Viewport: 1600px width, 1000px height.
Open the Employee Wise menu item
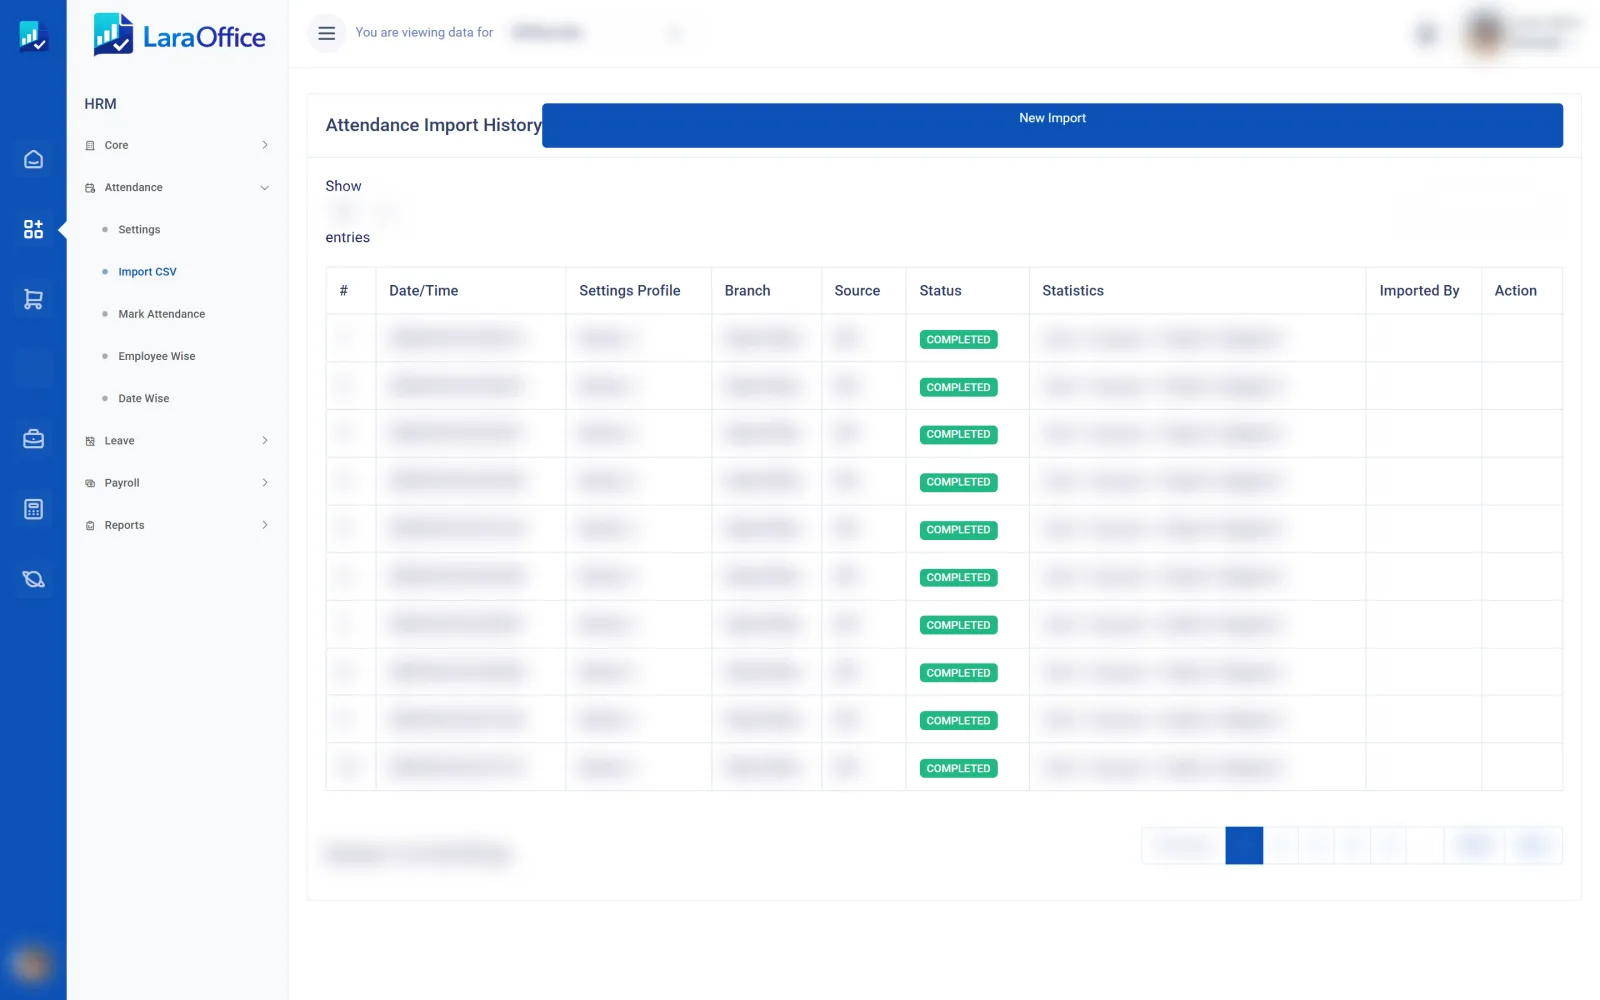(x=156, y=356)
